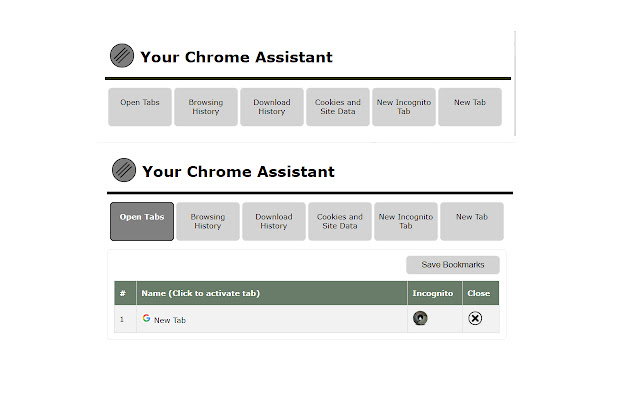Open New Incognito Tab from the lower panel

[x=406, y=222]
